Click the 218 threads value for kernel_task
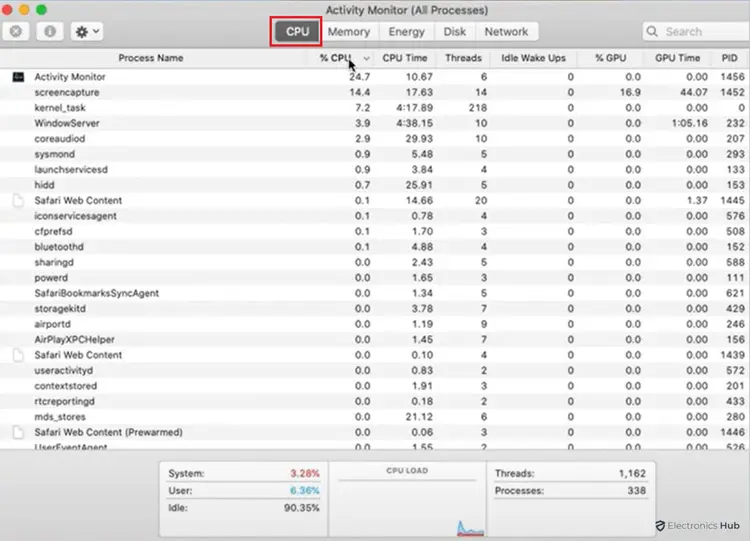This screenshot has width=750, height=541. [x=478, y=108]
